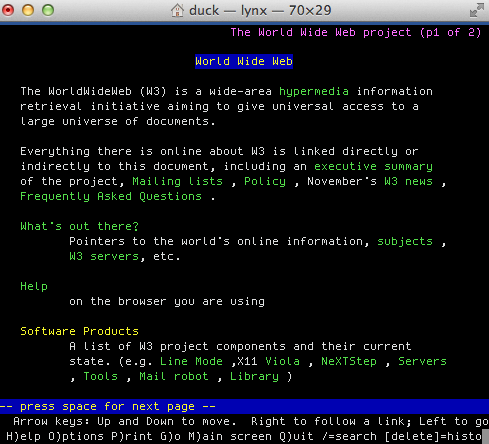489x444 pixels.
Task: Follow the Viola link
Action: pos(282,361)
